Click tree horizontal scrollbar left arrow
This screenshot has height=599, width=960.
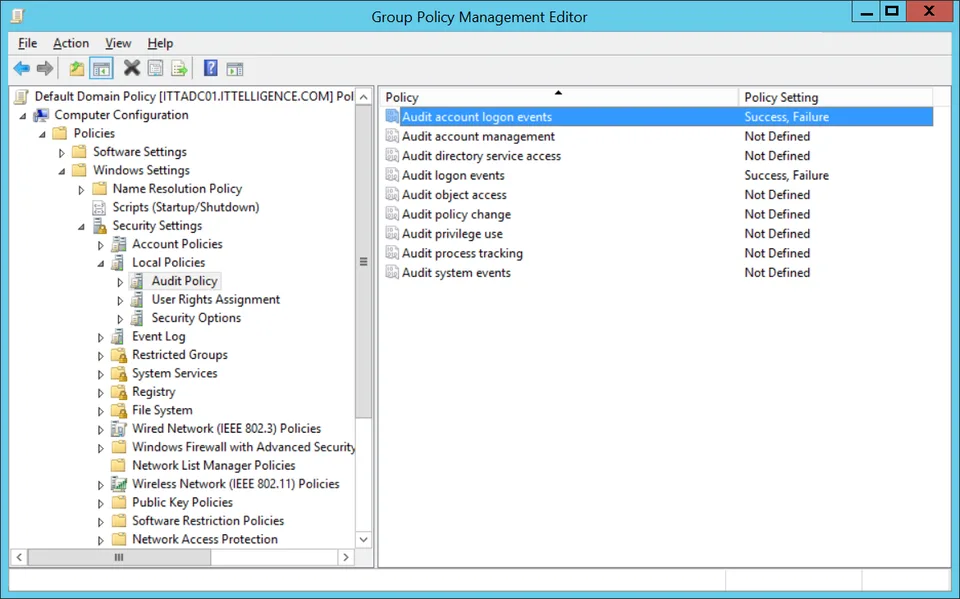tap(20, 557)
